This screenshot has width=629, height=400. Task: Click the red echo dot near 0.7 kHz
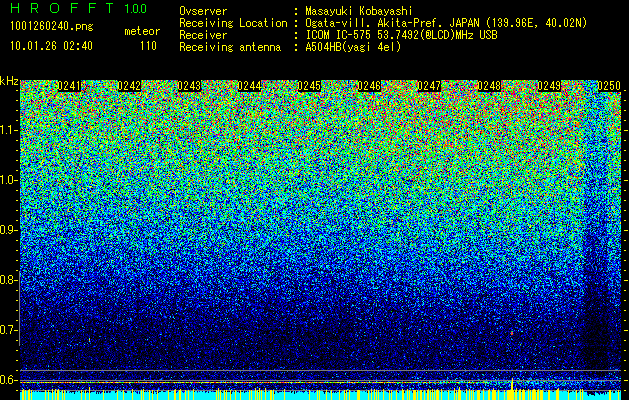tap(511, 333)
